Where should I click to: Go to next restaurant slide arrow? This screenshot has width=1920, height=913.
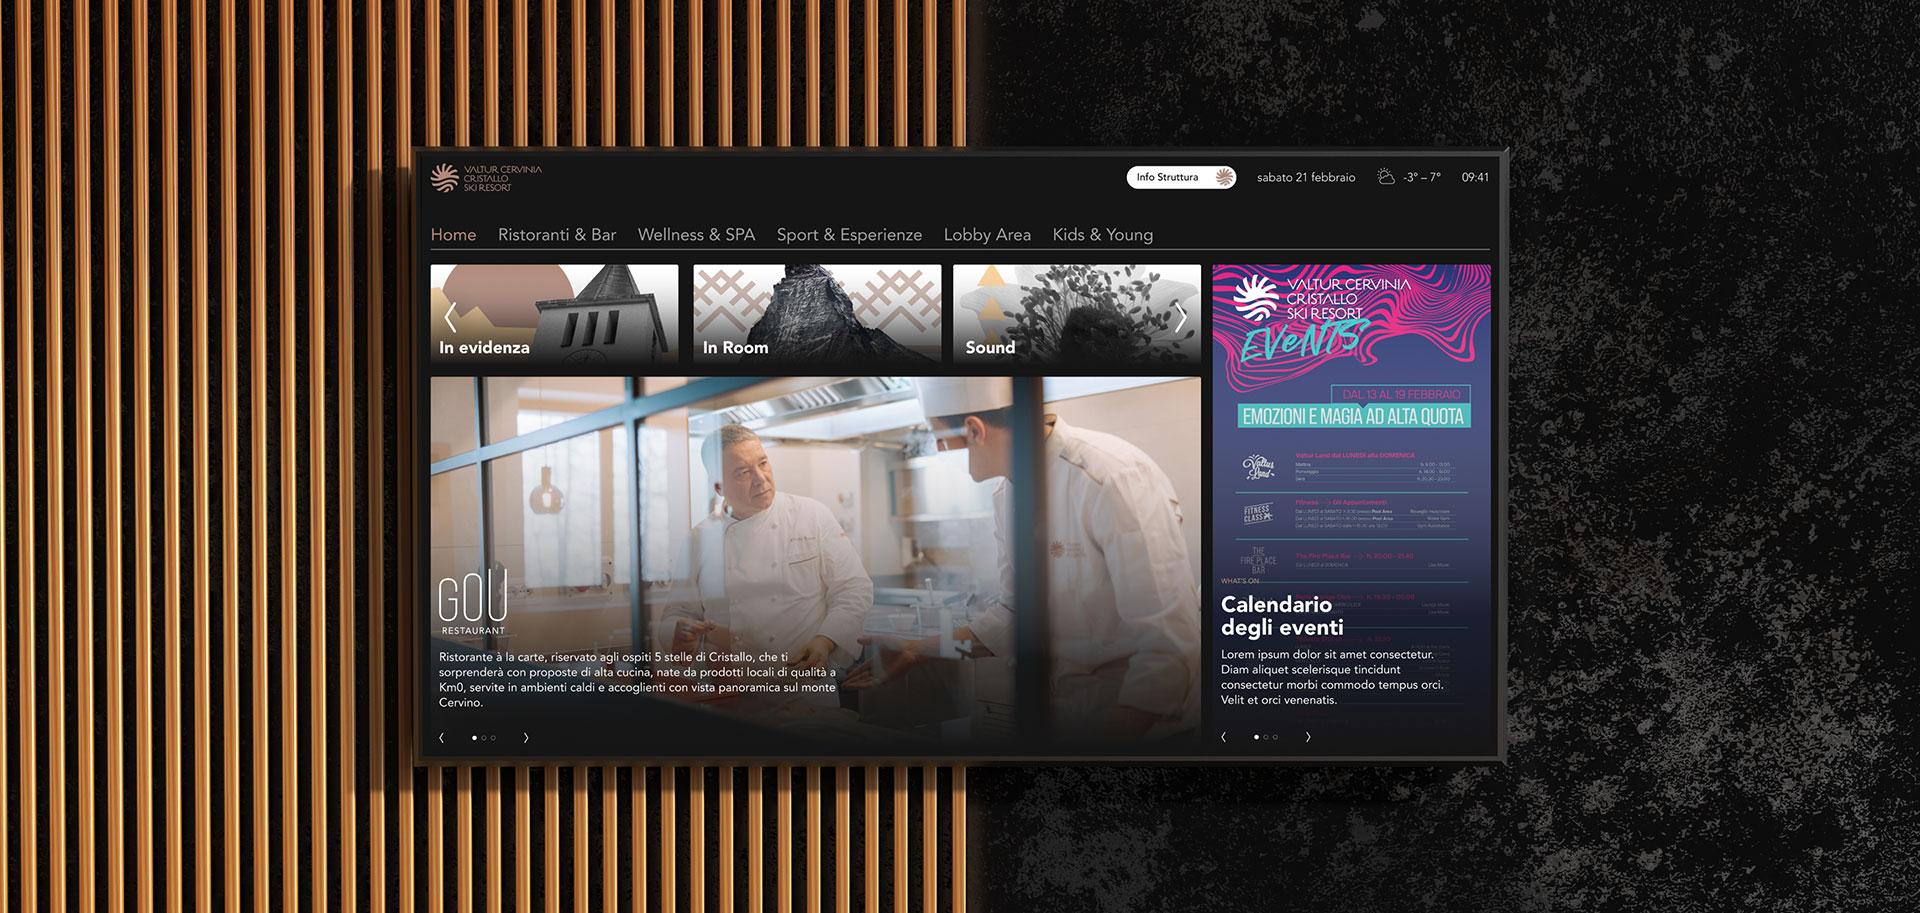[x=526, y=738]
